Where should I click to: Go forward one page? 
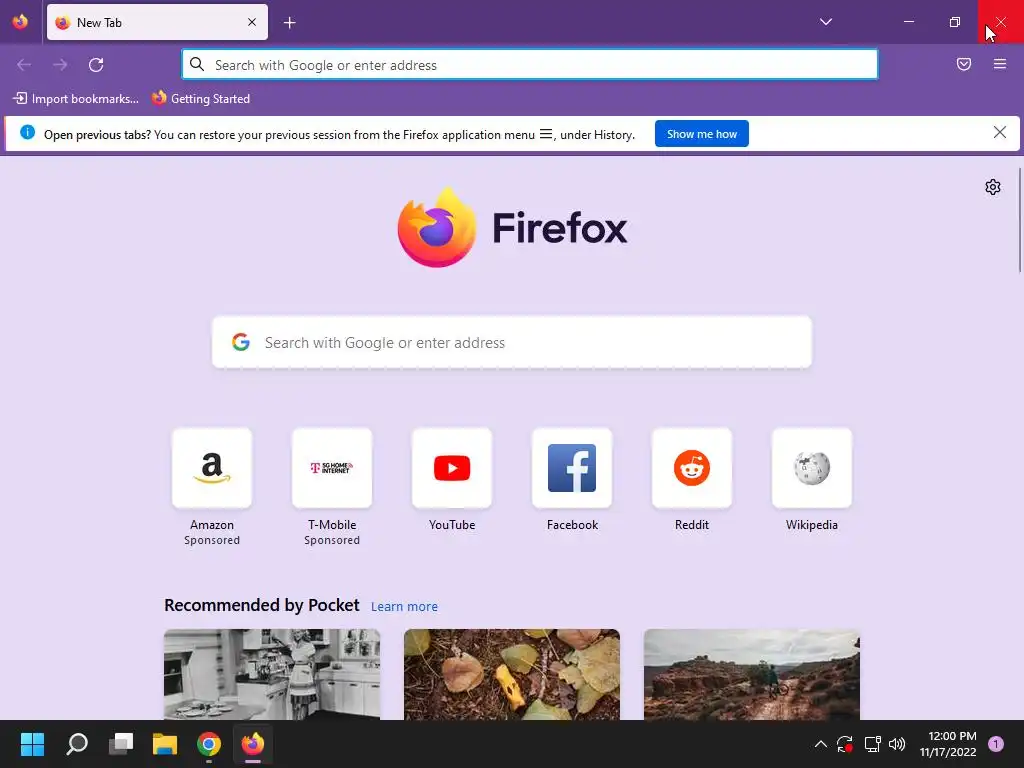(x=60, y=65)
